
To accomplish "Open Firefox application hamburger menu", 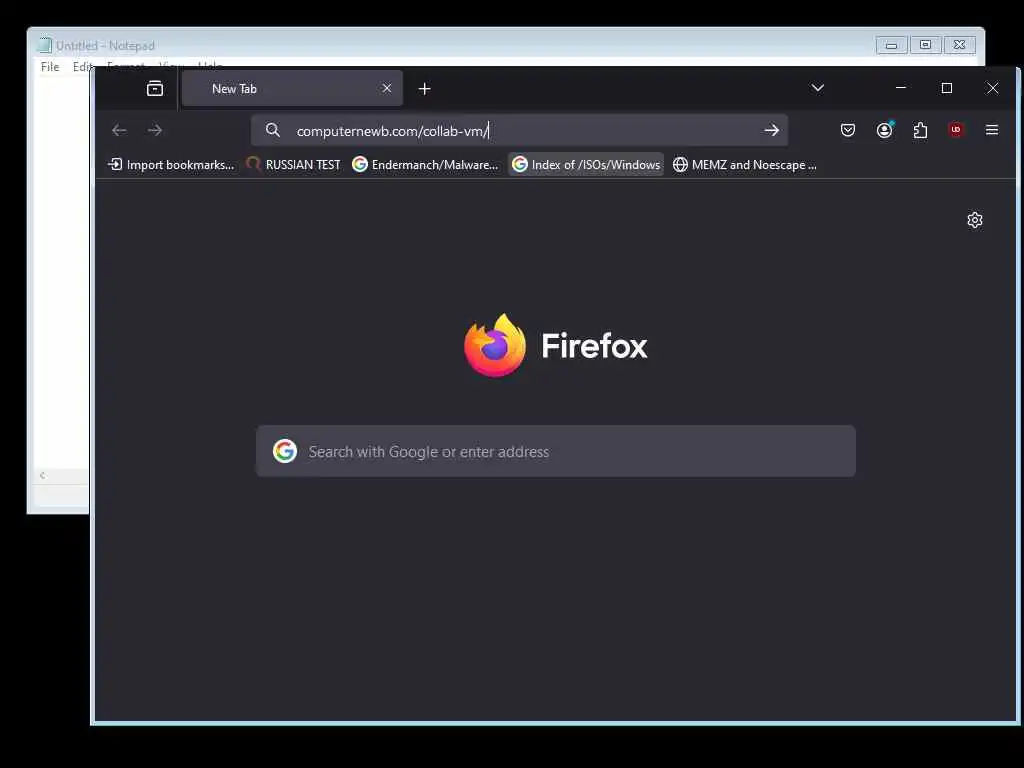I will pos(991,130).
